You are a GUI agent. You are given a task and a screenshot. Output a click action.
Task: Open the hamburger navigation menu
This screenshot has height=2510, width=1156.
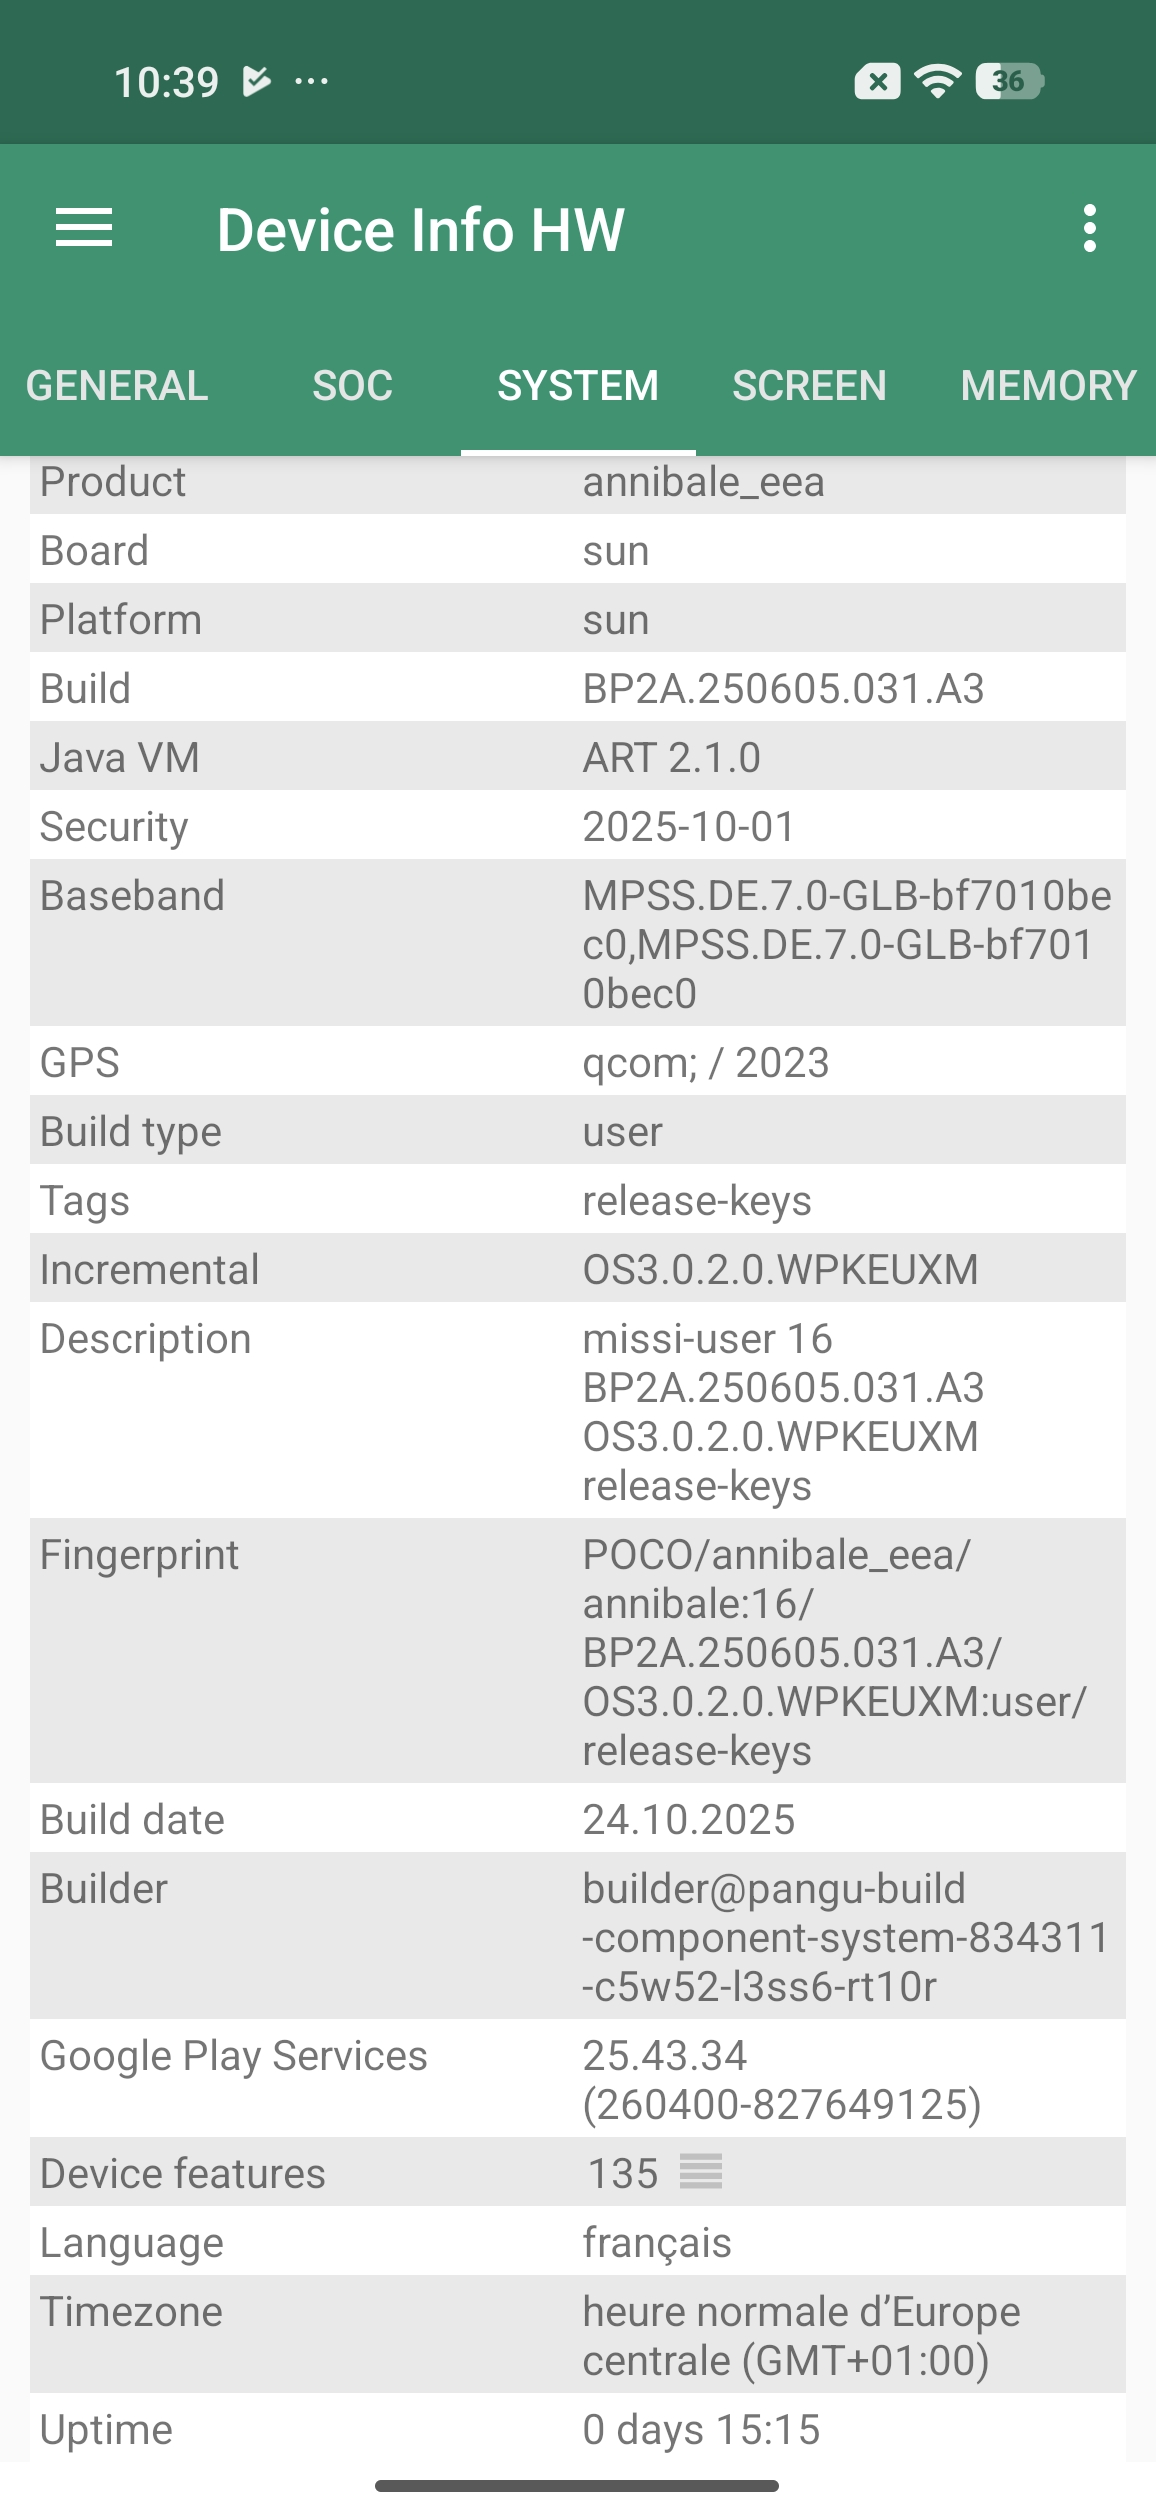tap(84, 229)
